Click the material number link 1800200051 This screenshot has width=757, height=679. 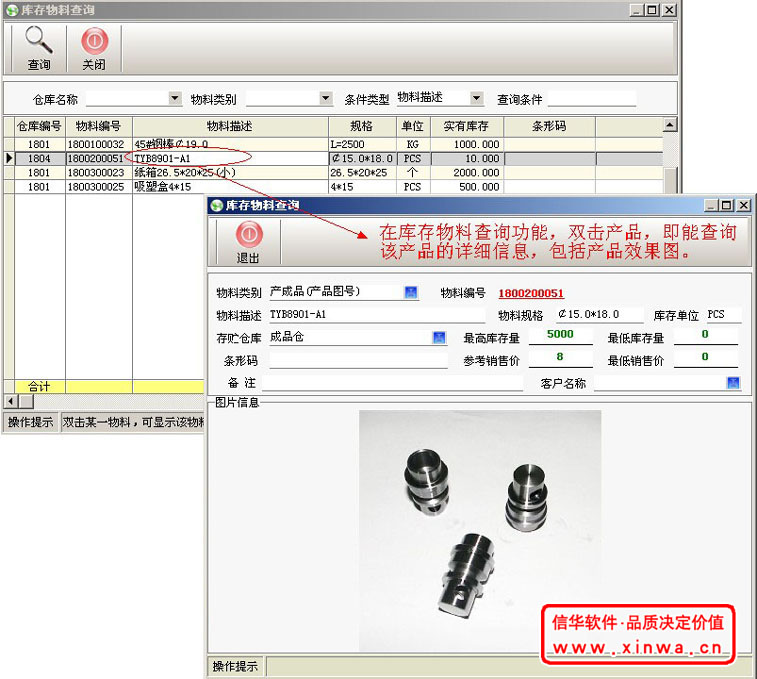click(x=531, y=293)
